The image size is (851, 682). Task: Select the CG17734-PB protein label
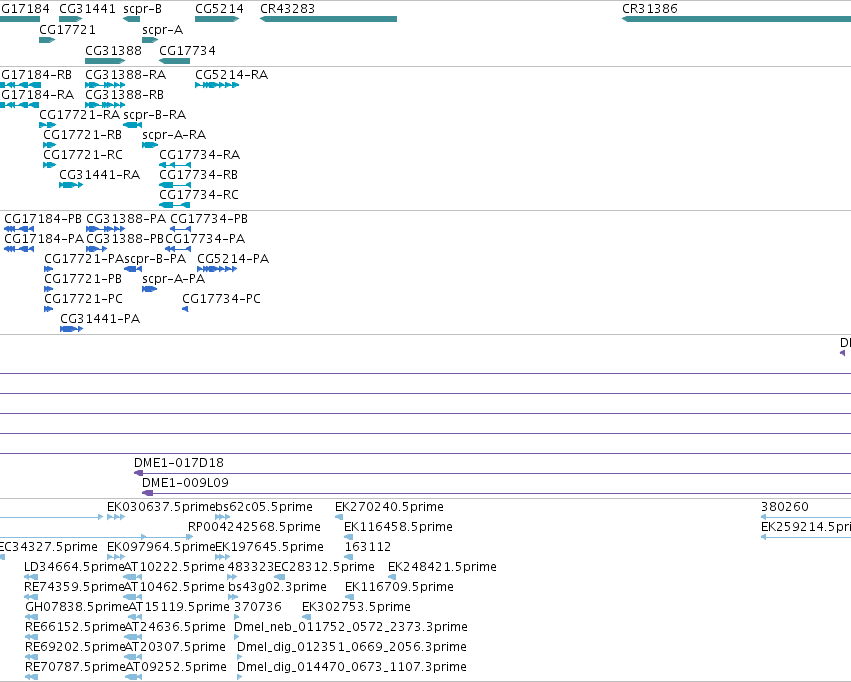pos(209,219)
